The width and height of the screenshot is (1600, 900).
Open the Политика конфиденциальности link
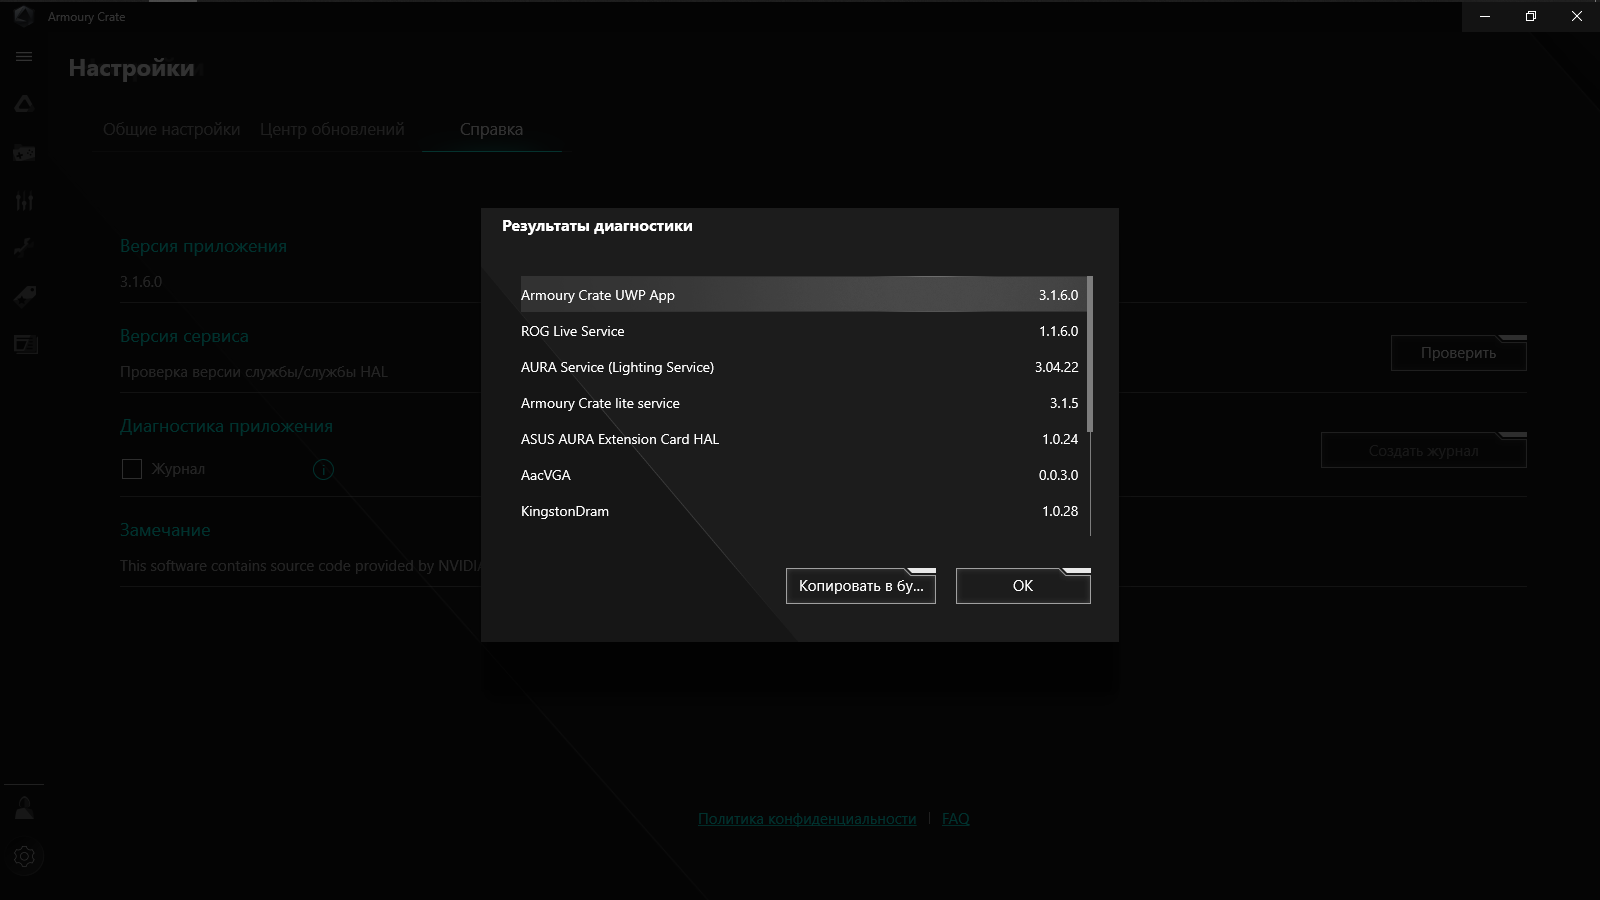(807, 819)
